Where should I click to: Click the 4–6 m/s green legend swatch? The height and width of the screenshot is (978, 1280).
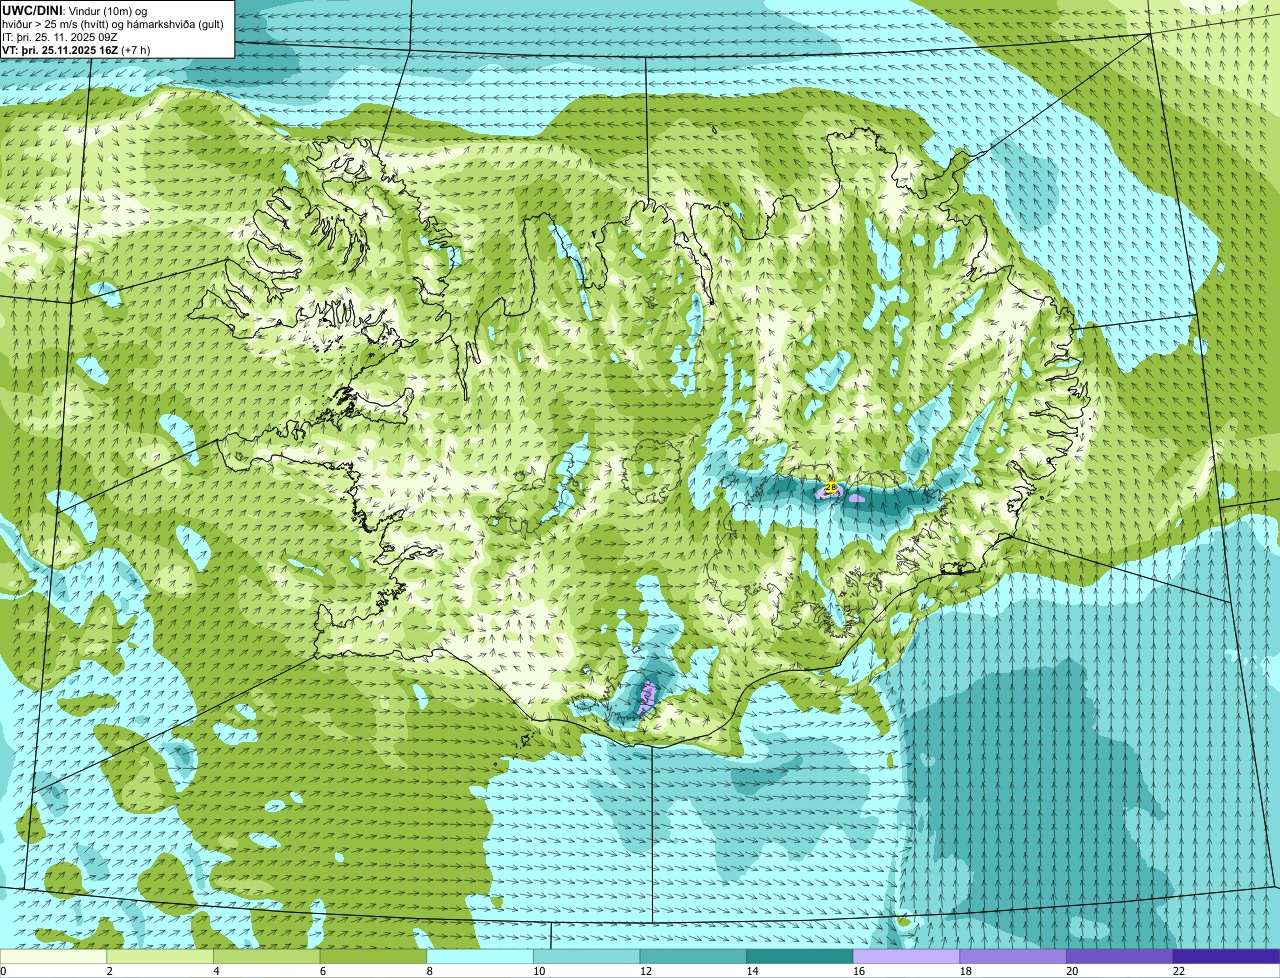(266, 956)
